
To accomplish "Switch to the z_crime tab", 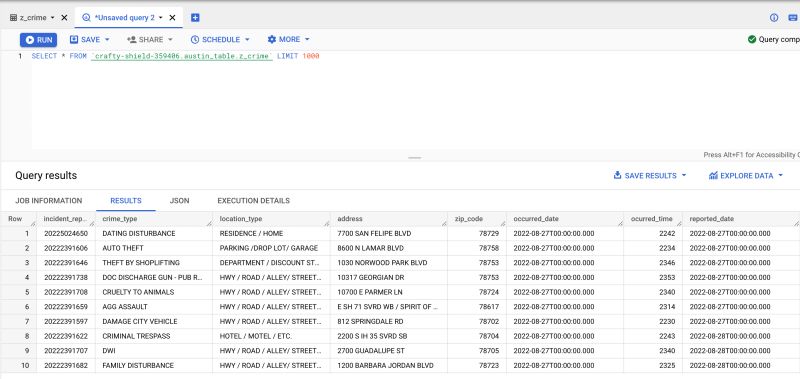I will pyautogui.click(x=33, y=17).
